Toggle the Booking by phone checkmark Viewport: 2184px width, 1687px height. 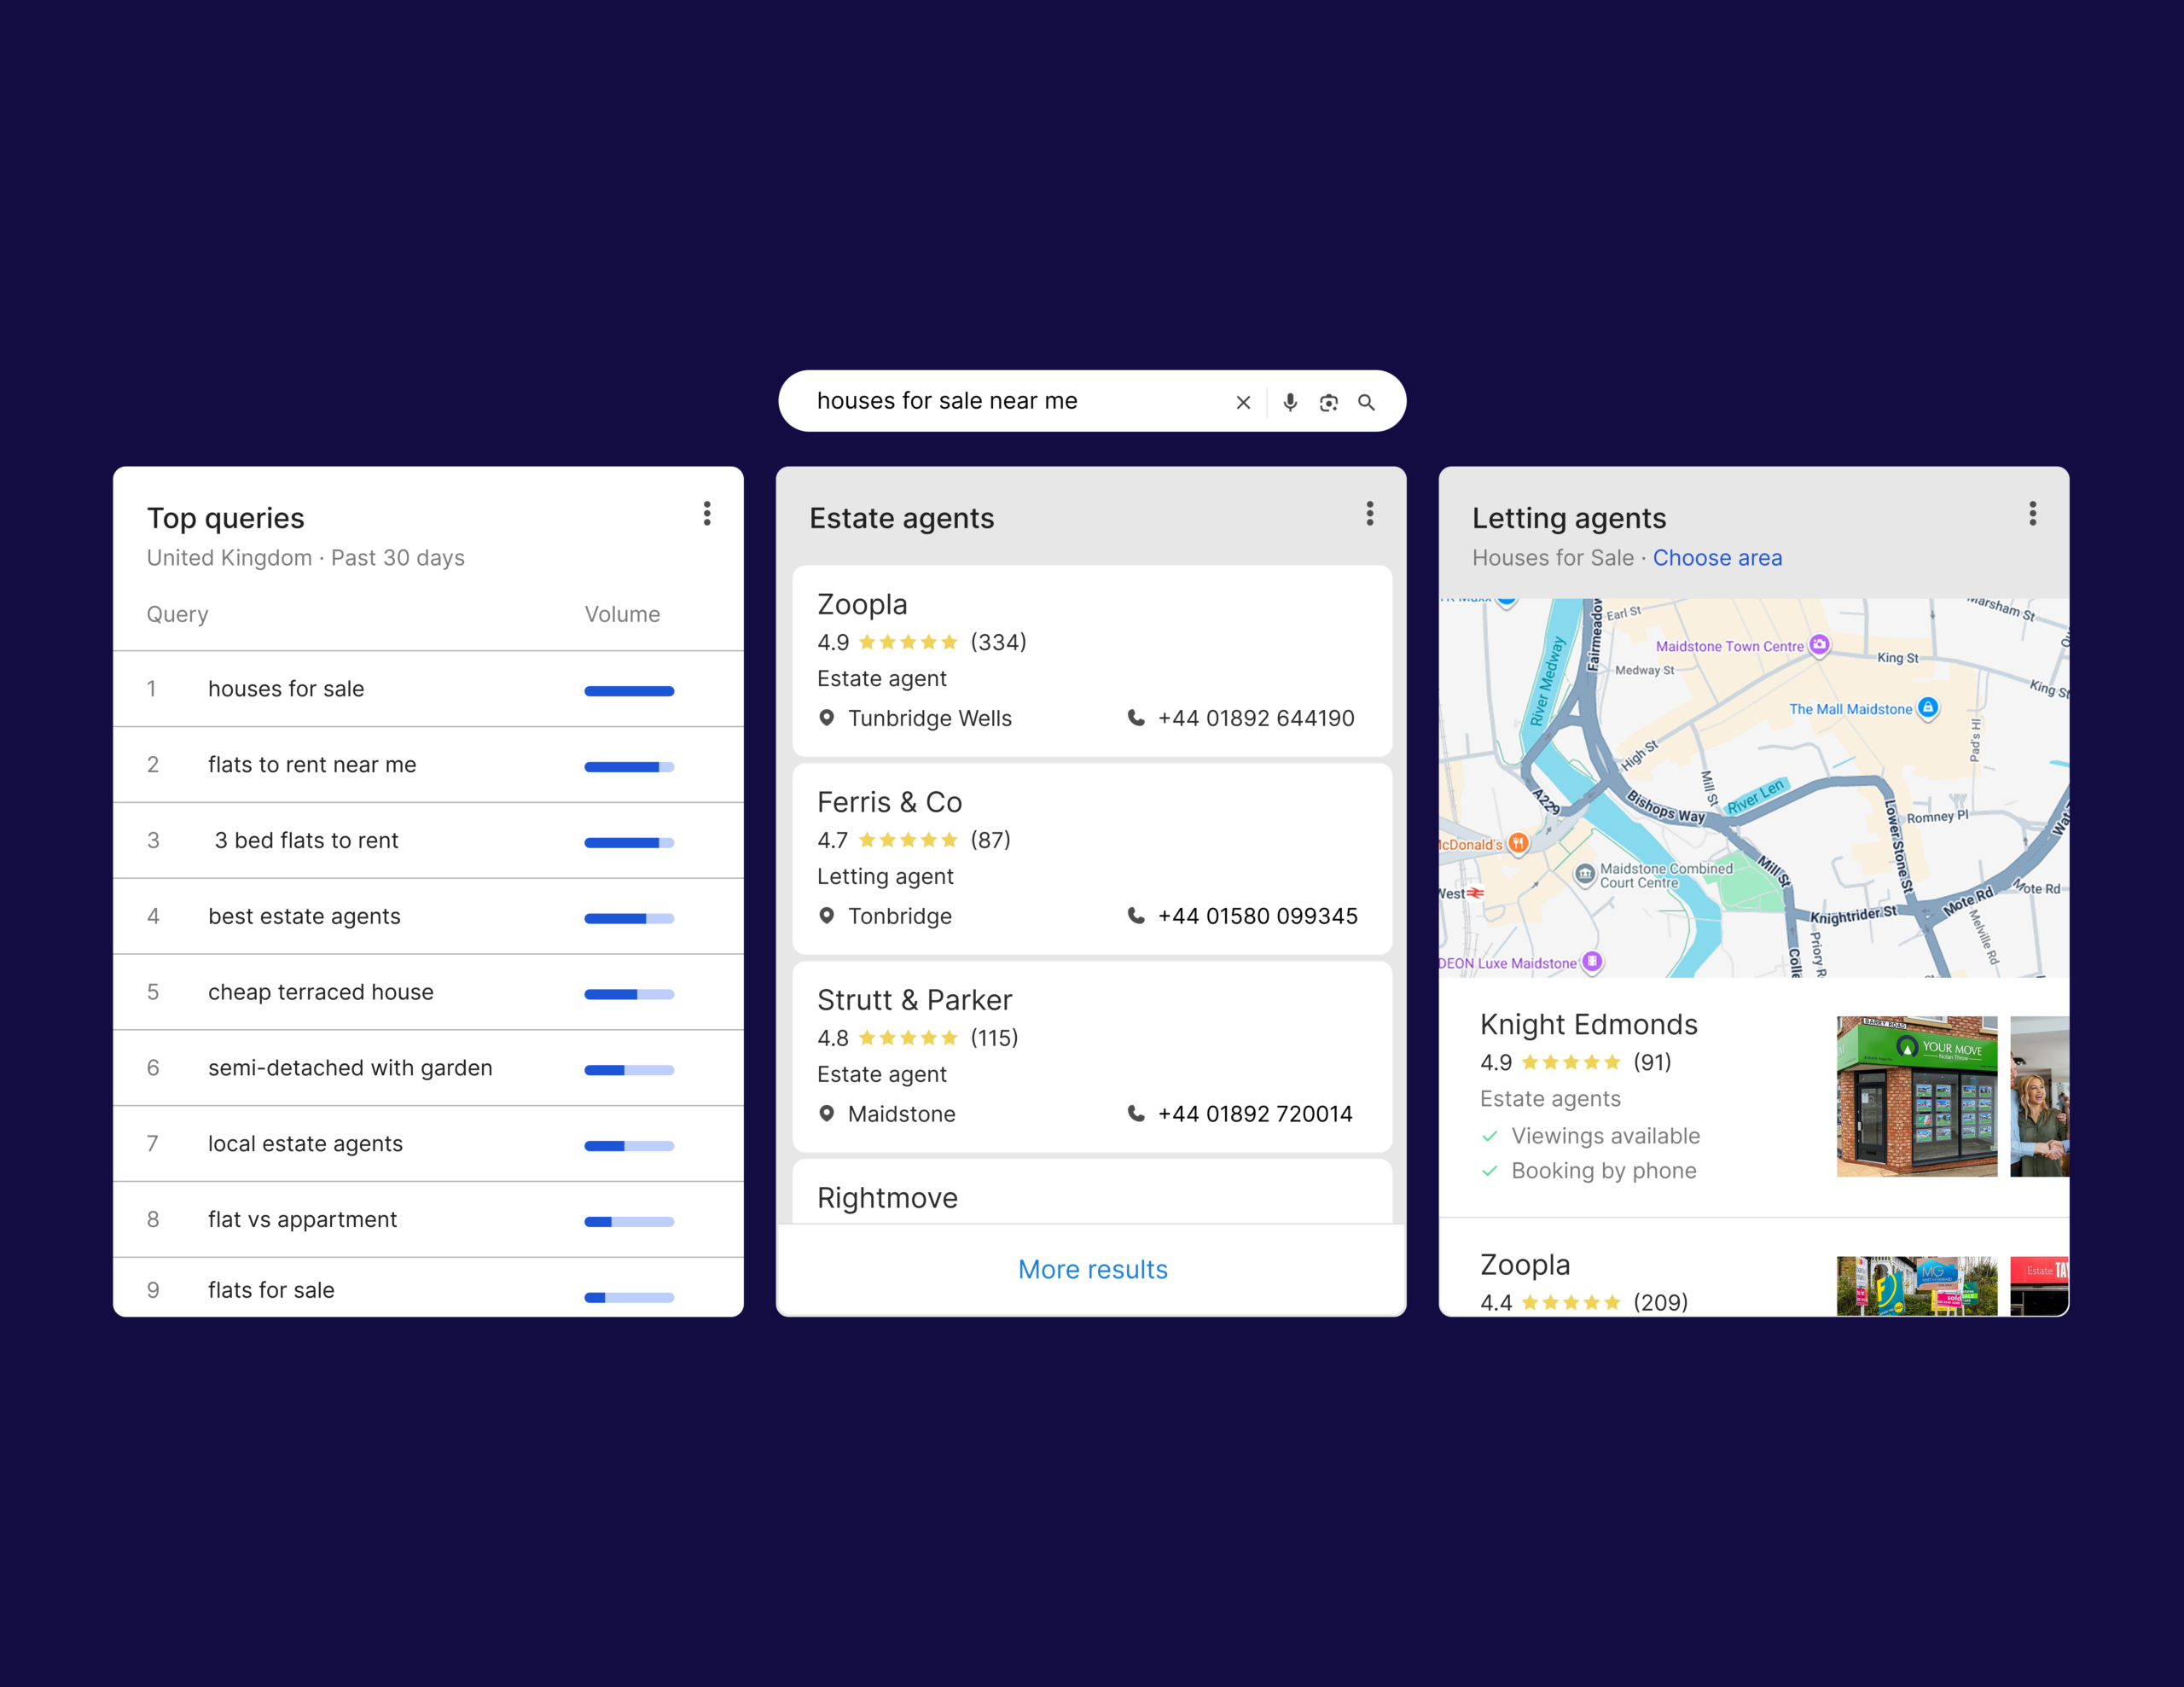[1489, 1171]
